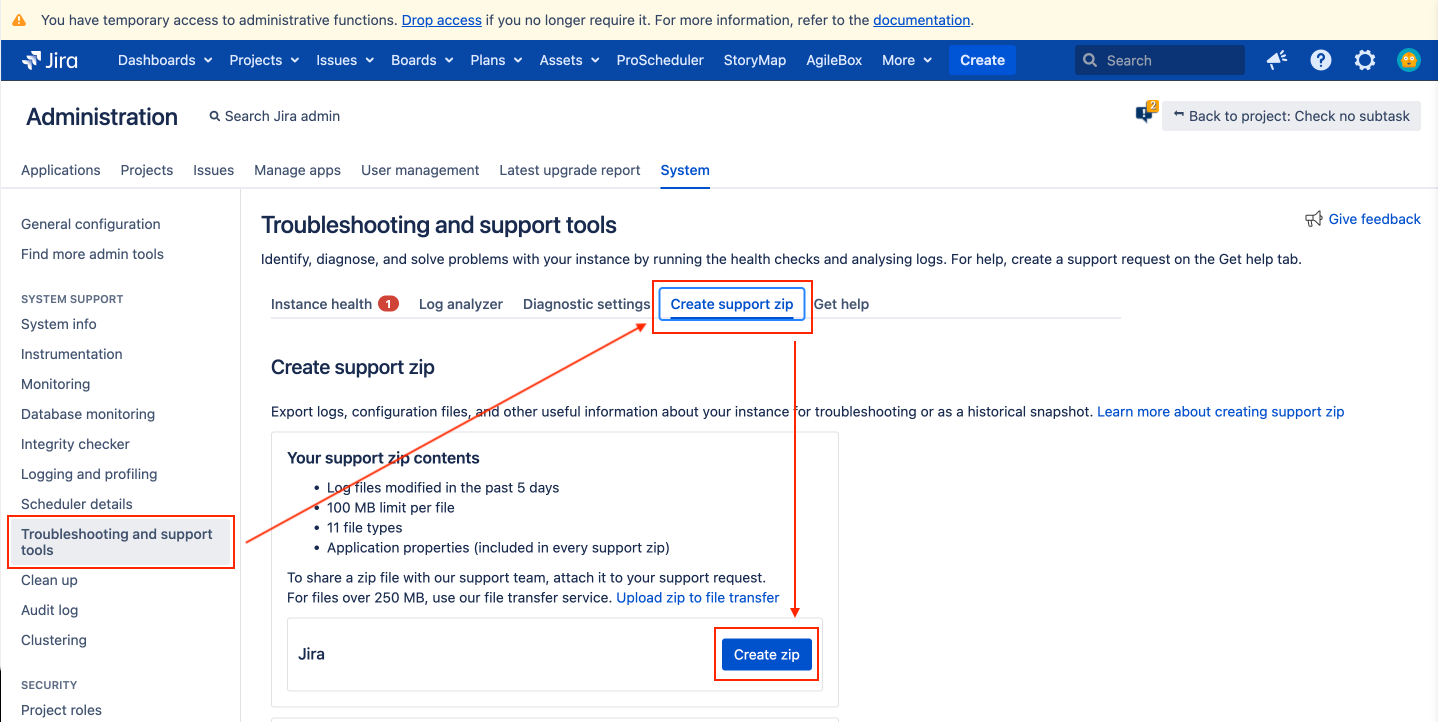Viewport: 1438px width, 722px height.
Task: Open the notifications megaphone icon
Action: pyautogui.click(x=1277, y=60)
